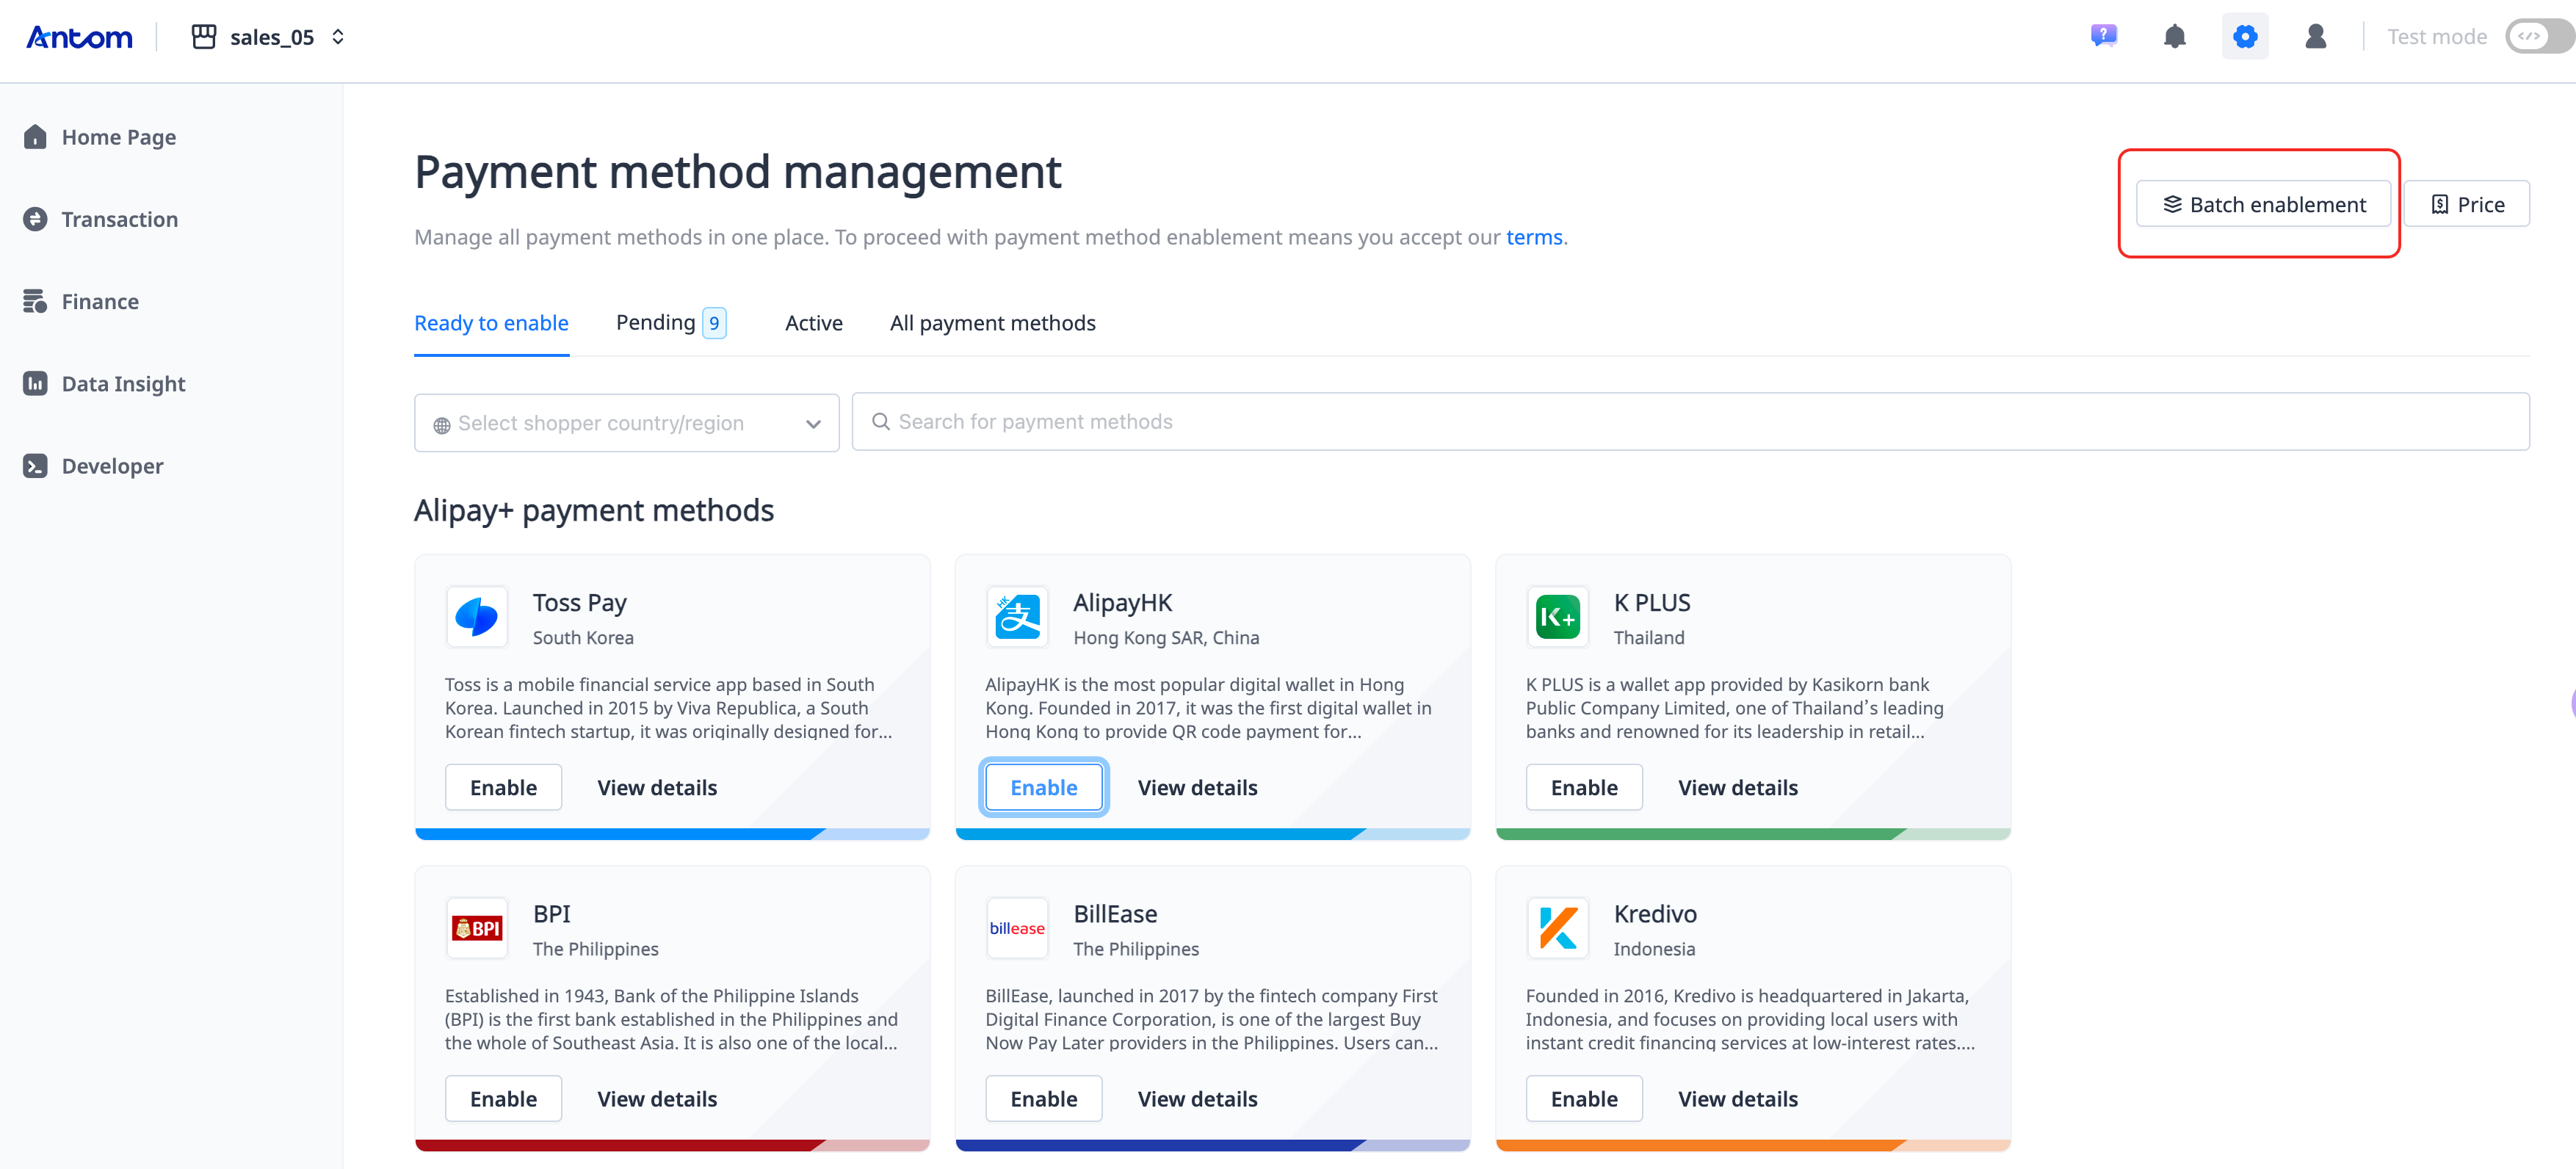
Task: Select the Developer sidebar icon
Action: coord(35,465)
